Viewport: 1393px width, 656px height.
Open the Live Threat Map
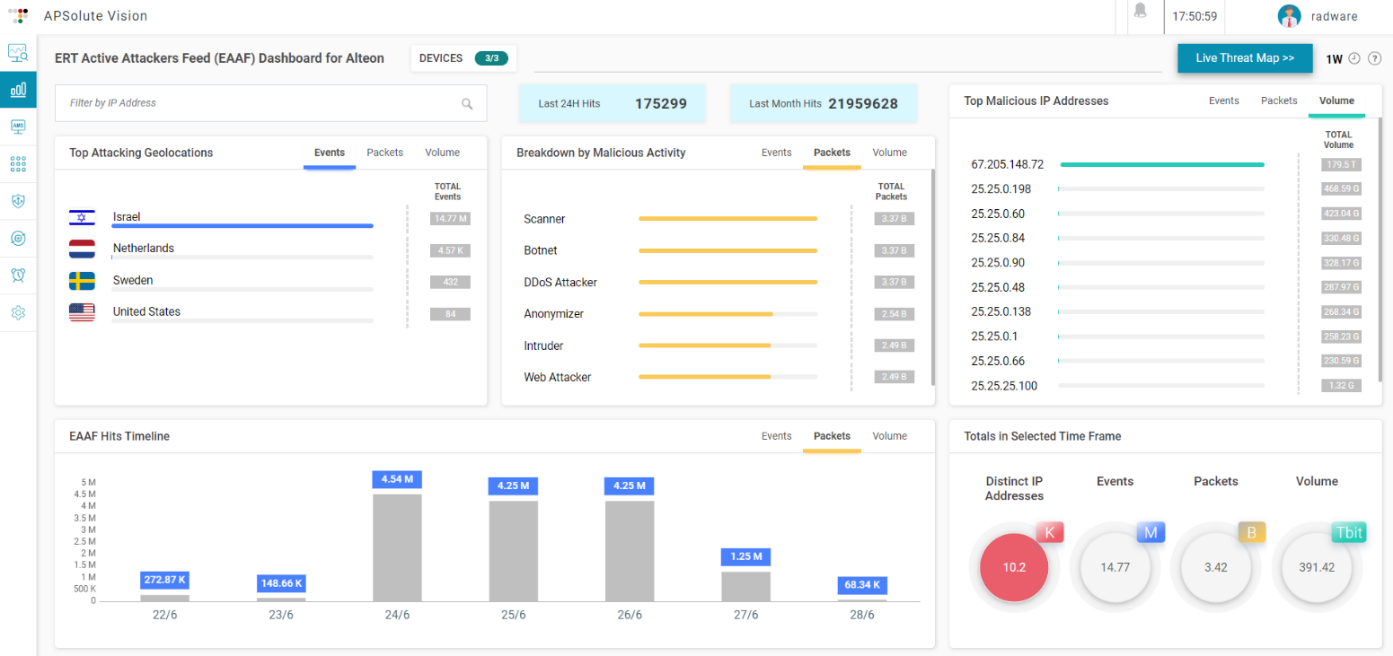point(1245,58)
